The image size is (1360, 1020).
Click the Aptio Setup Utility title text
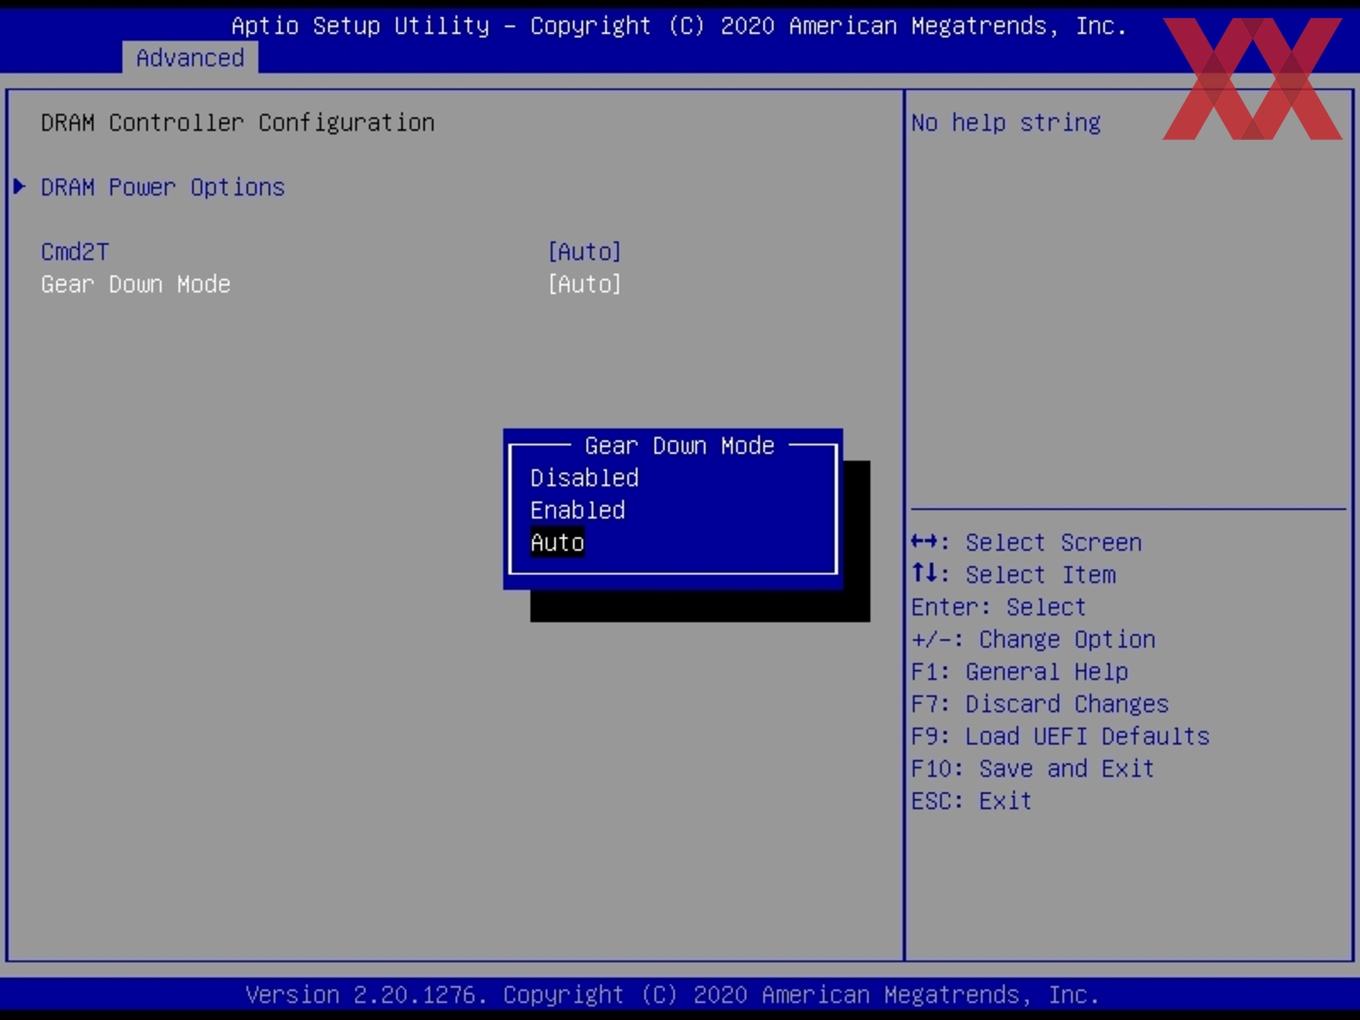click(x=679, y=26)
